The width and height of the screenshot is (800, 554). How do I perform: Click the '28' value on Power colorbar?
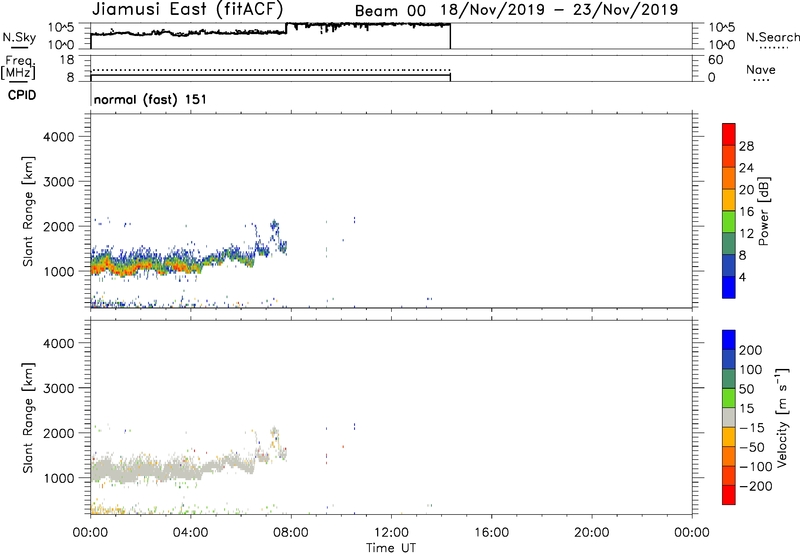pos(746,146)
